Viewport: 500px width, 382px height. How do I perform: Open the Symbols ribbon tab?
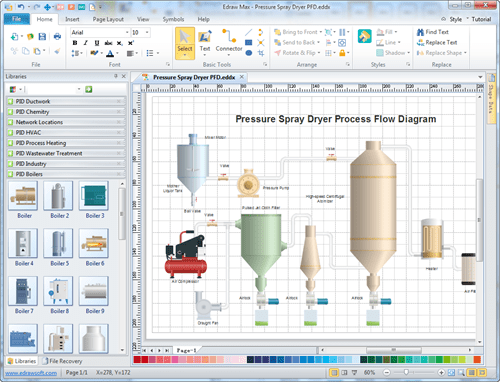click(x=173, y=19)
